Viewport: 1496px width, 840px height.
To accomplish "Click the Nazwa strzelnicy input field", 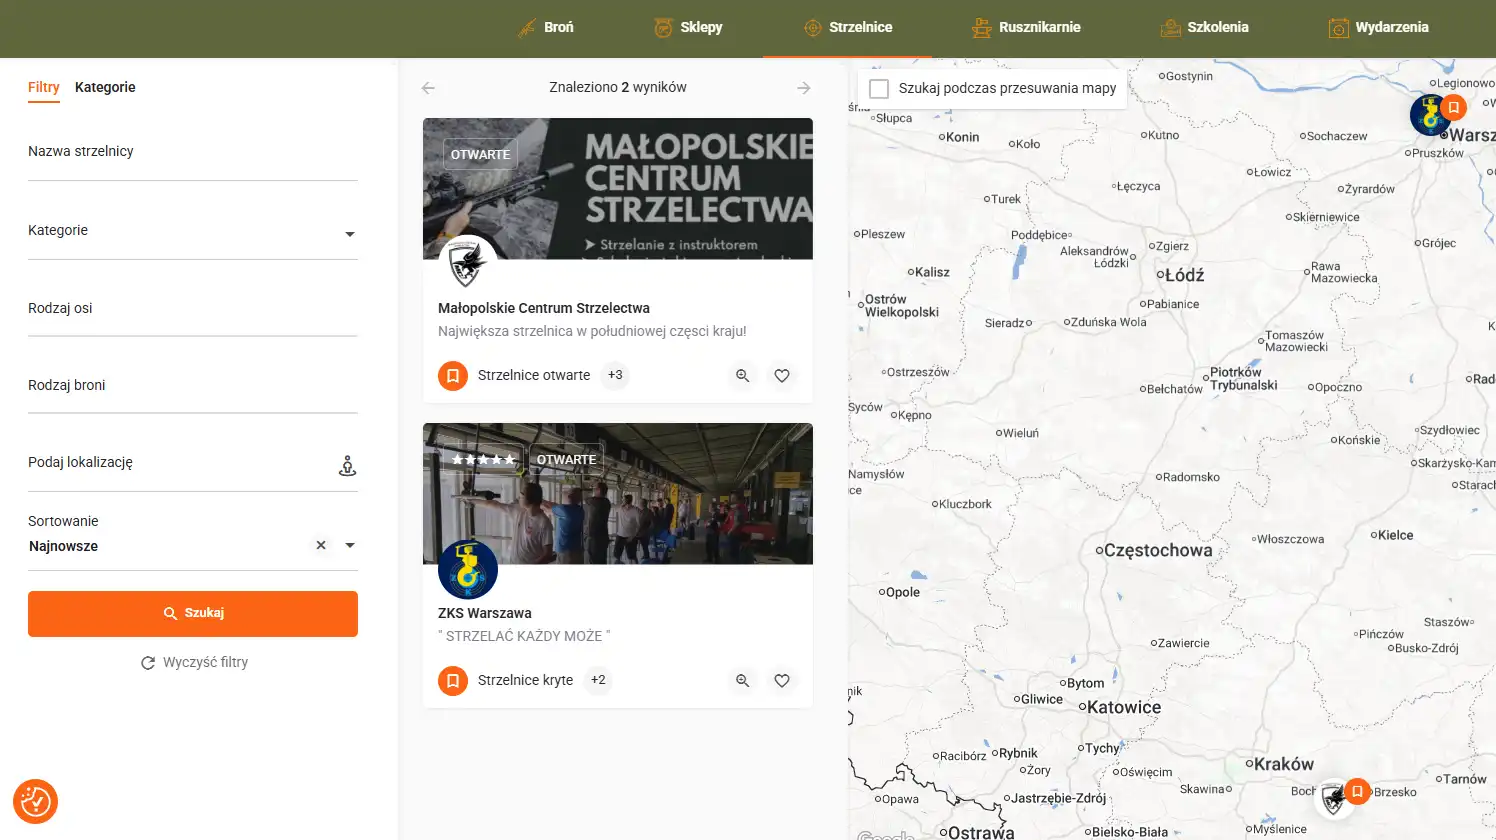I will tap(193, 153).
